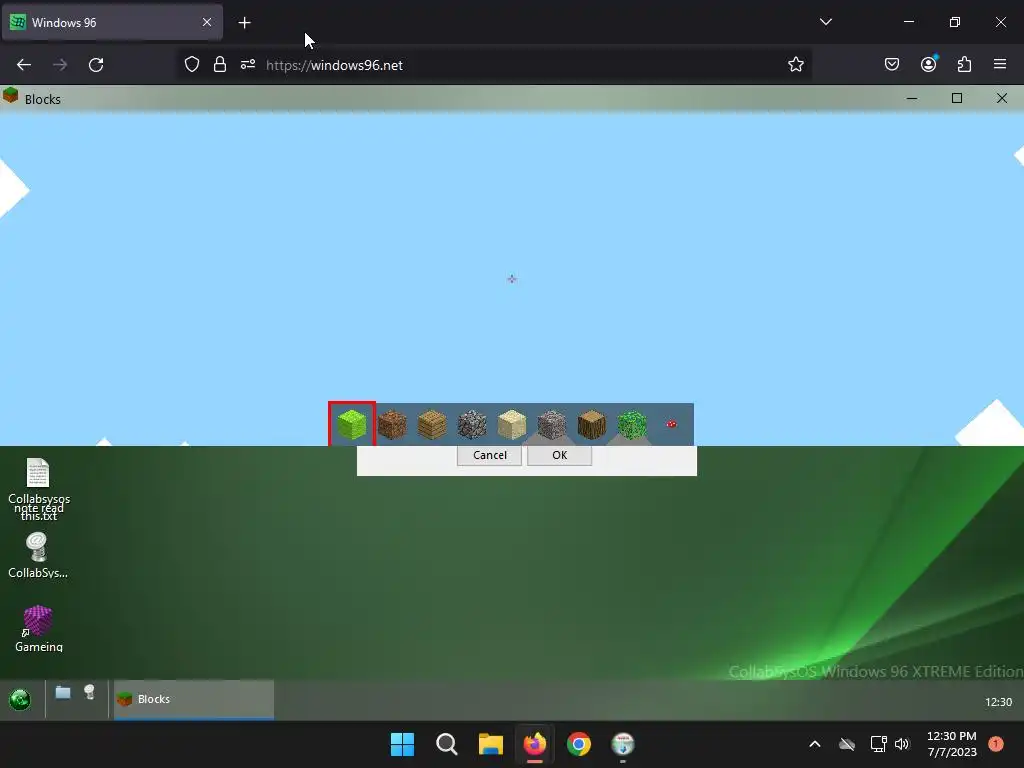Click the OneDrive cloud tray icon
The image size is (1024, 768).
(847, 744)
